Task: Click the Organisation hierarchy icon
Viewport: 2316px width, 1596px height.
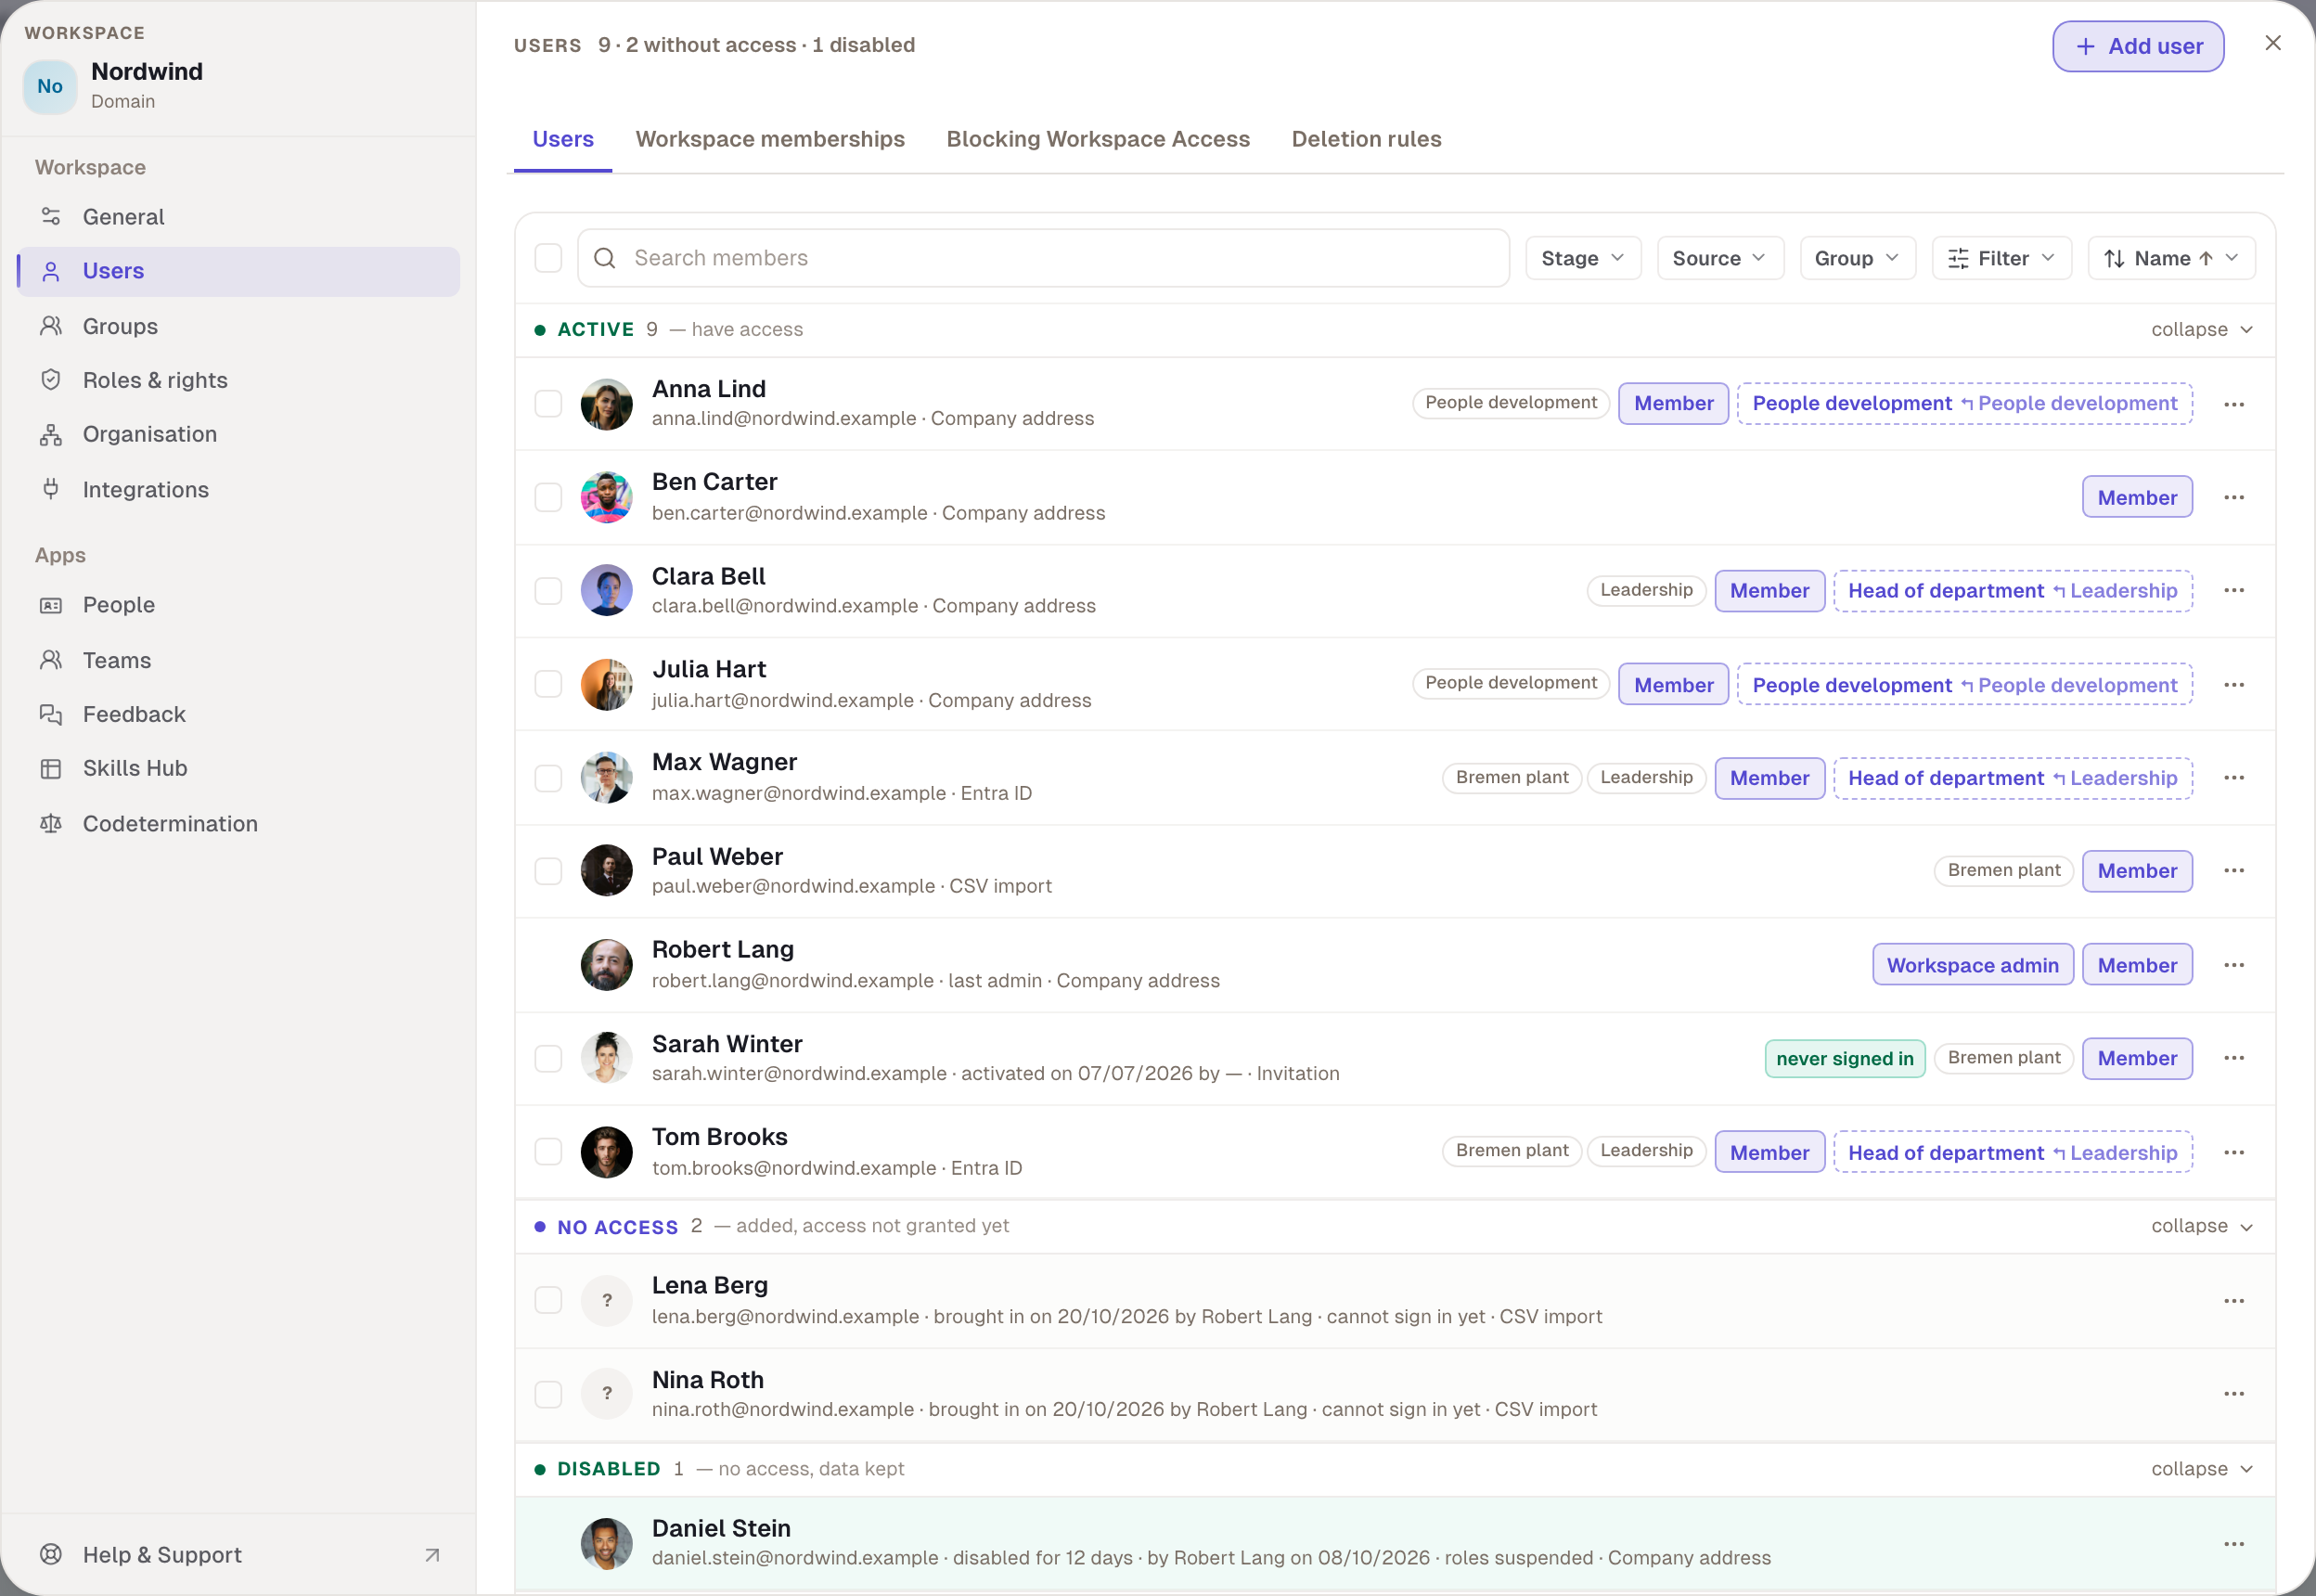Action: [51, 434]
